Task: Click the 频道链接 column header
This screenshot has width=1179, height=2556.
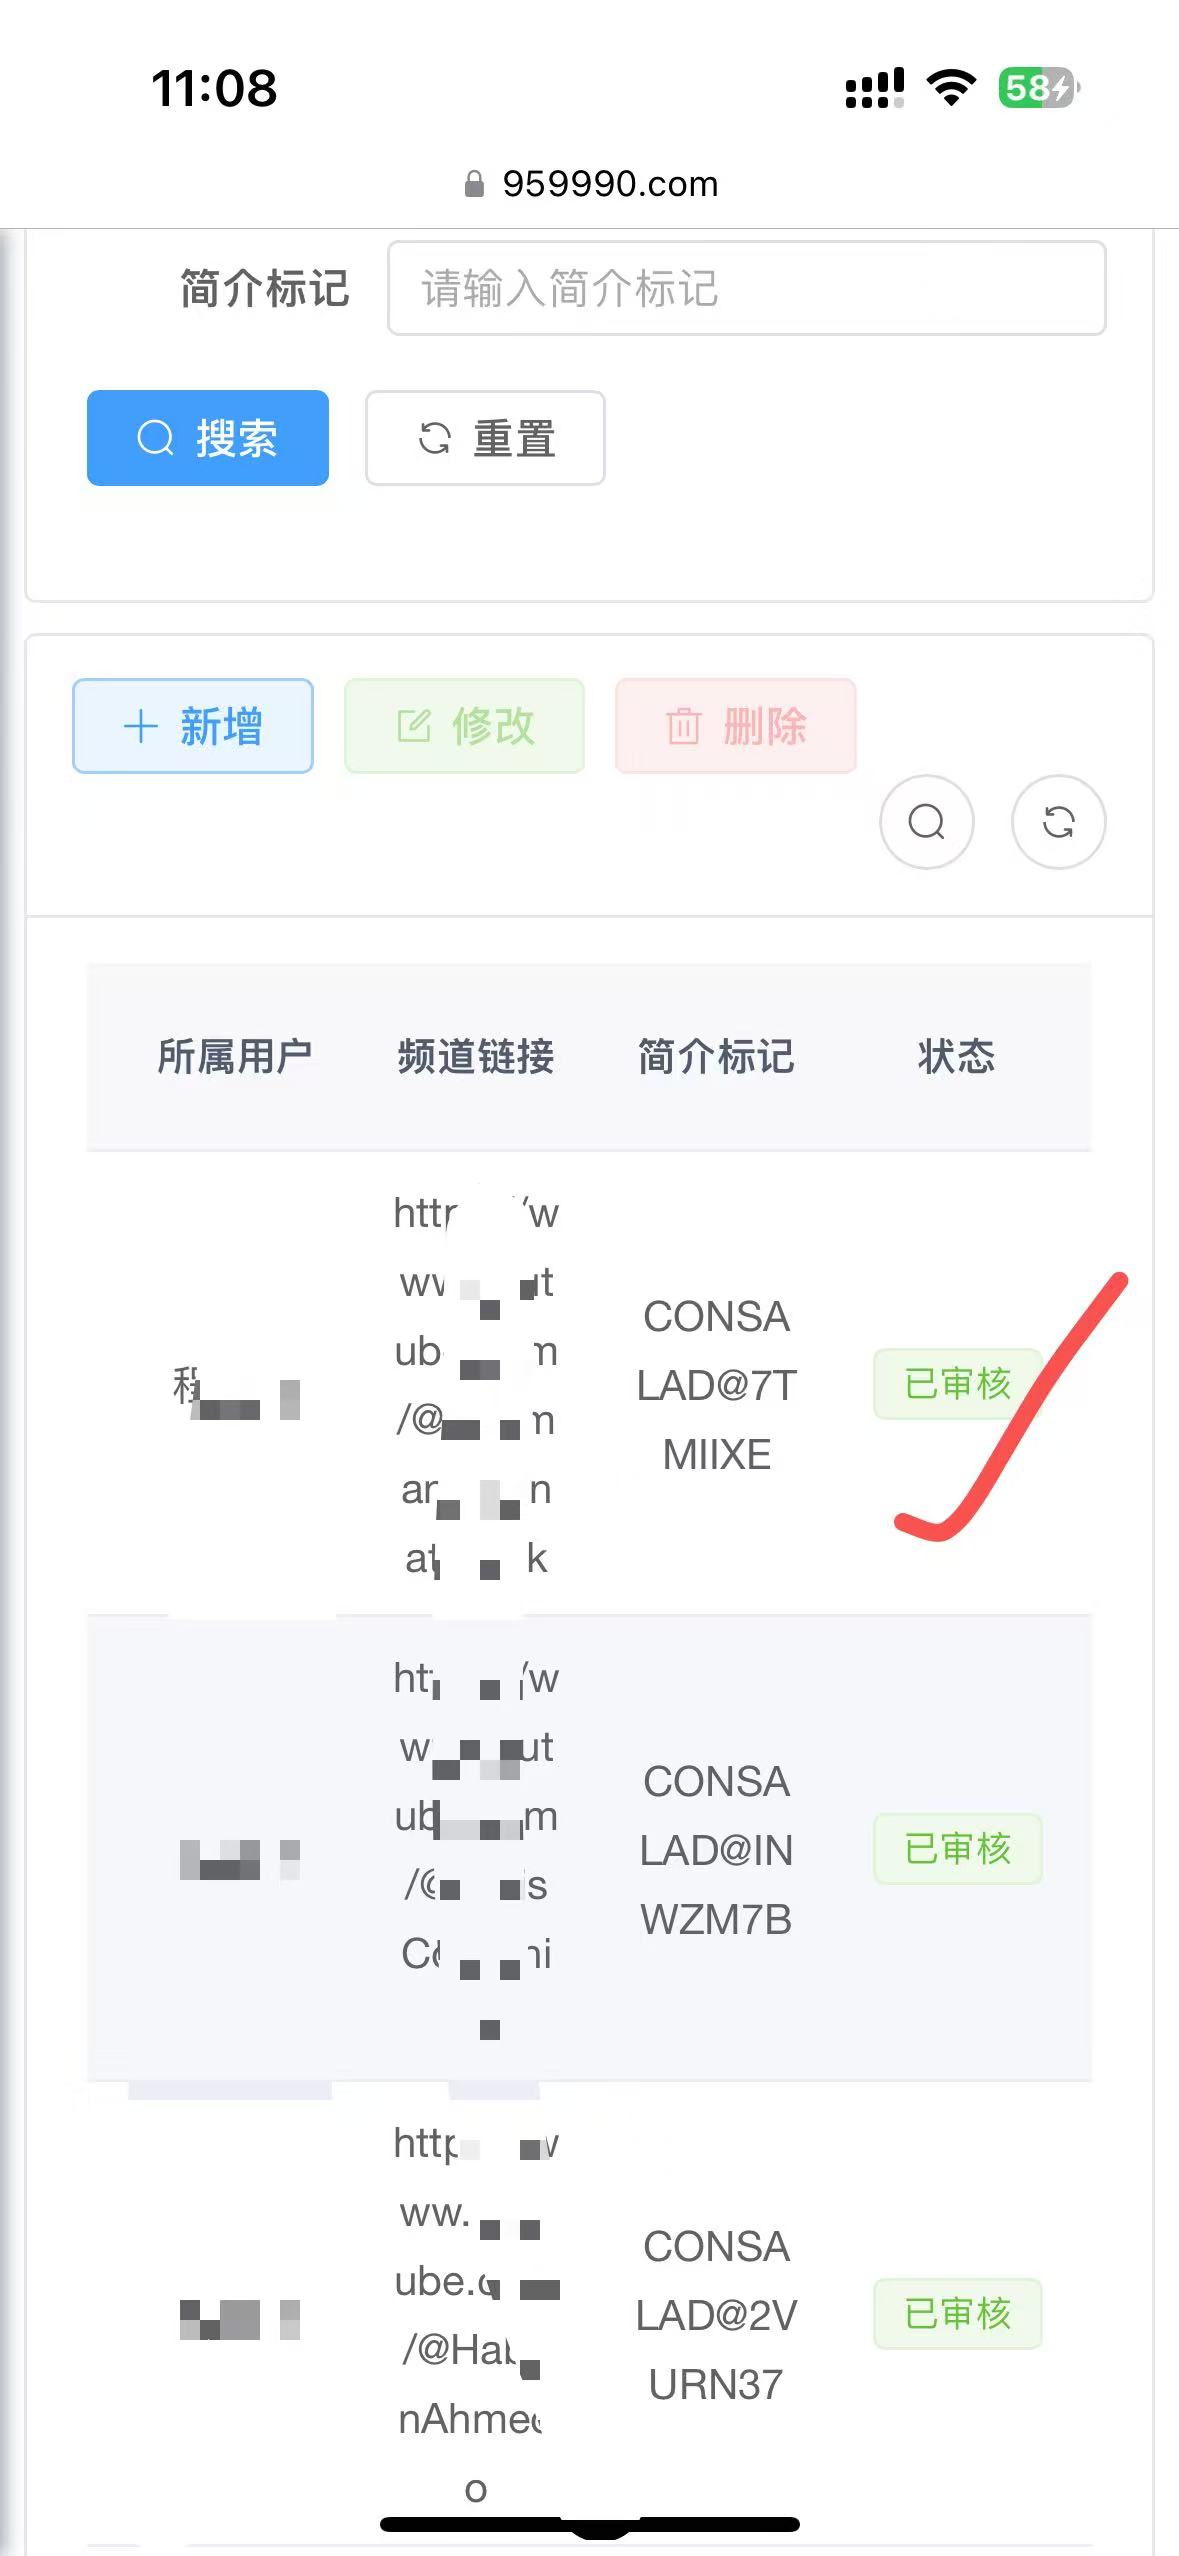Action: 476,1056
